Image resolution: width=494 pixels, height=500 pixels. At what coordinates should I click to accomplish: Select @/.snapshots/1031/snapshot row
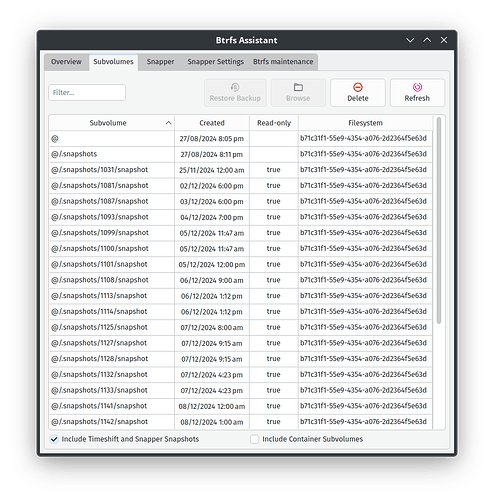[241, 170]
